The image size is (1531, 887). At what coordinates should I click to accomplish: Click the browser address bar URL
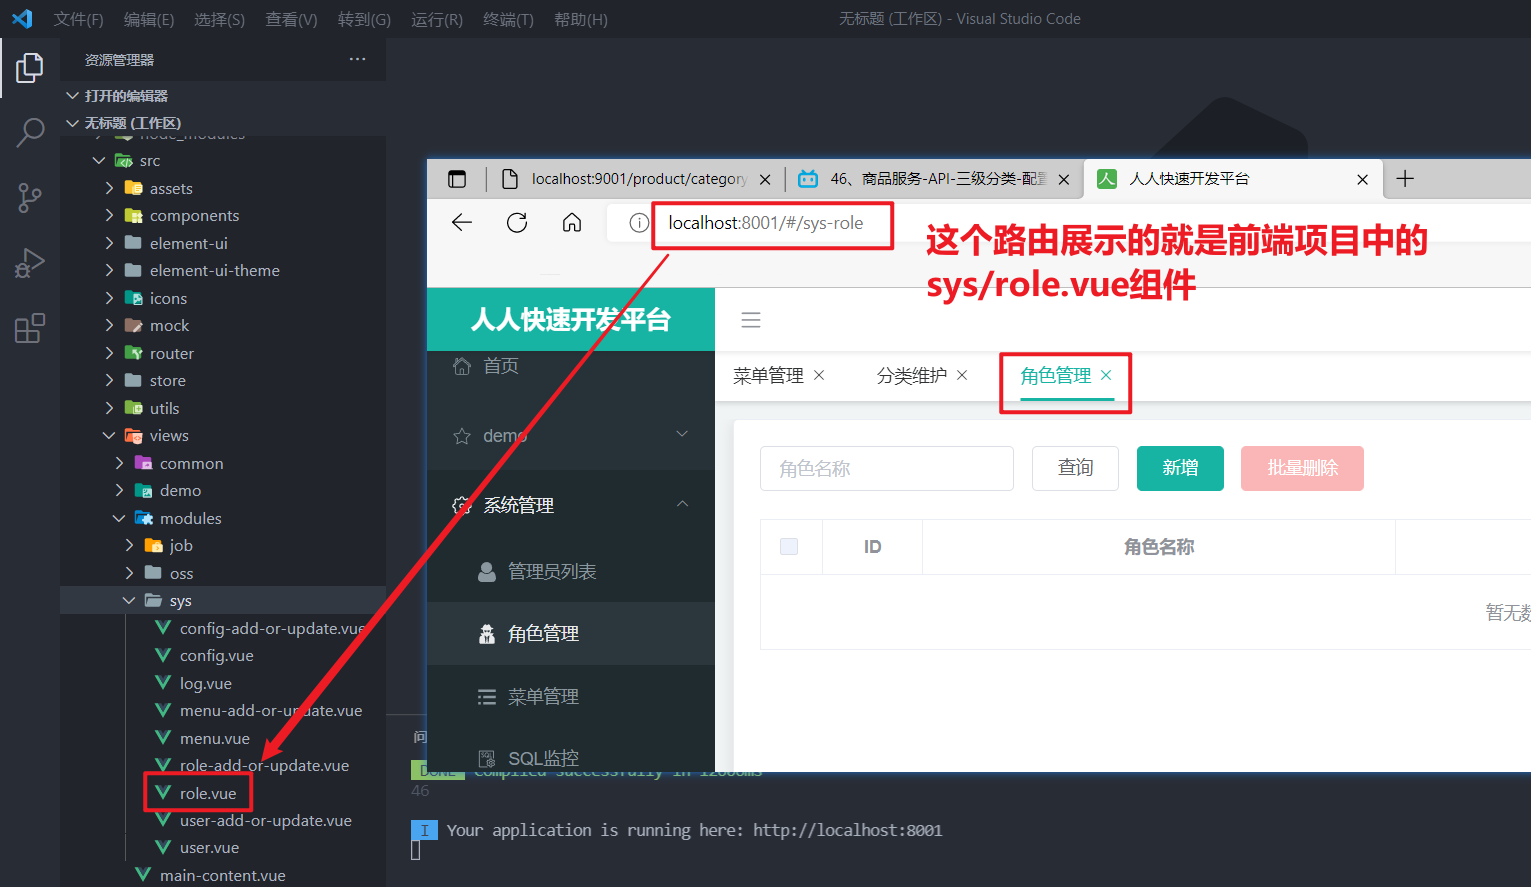click(766, 223)
